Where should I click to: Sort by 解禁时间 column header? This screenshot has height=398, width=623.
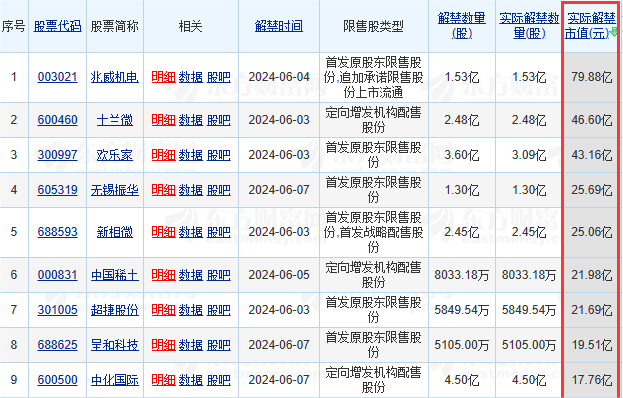pos(279,26)
